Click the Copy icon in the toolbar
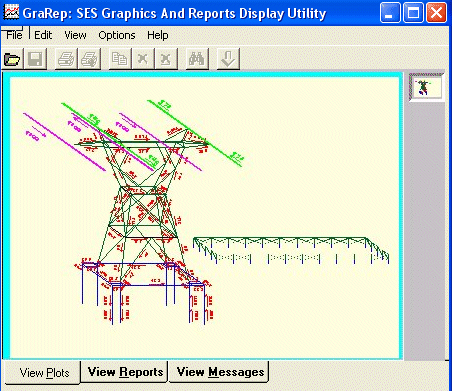This screenshot has width=452, height=391. click(x=120, y=59)
